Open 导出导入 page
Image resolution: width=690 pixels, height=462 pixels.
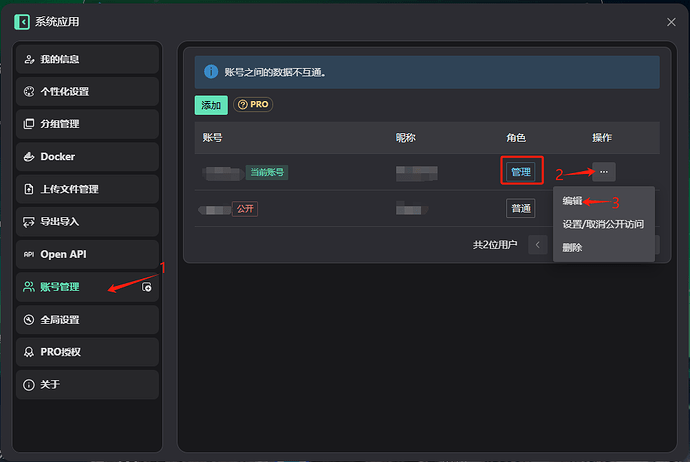(87, 222)
